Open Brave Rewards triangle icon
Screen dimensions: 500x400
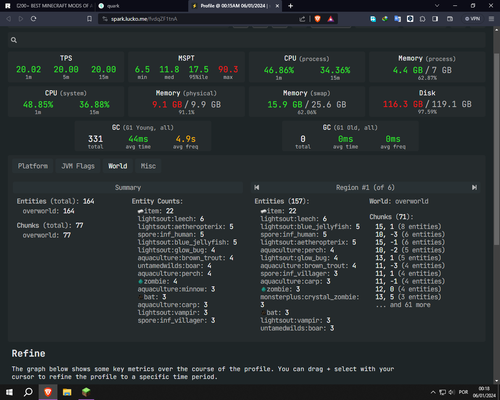[x=330, y=19]
